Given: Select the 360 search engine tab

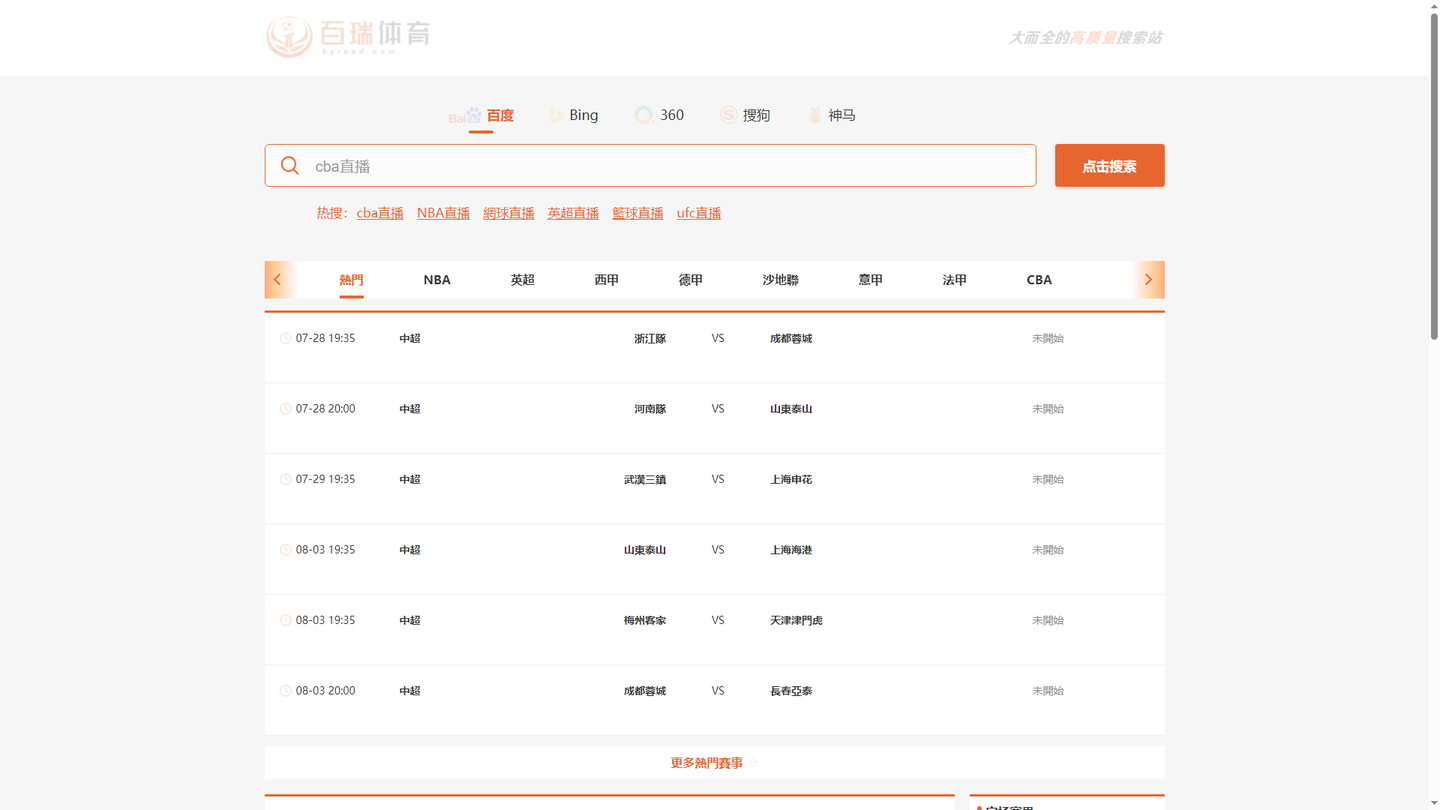Looking at the screenshot, I should click(659, 115).
